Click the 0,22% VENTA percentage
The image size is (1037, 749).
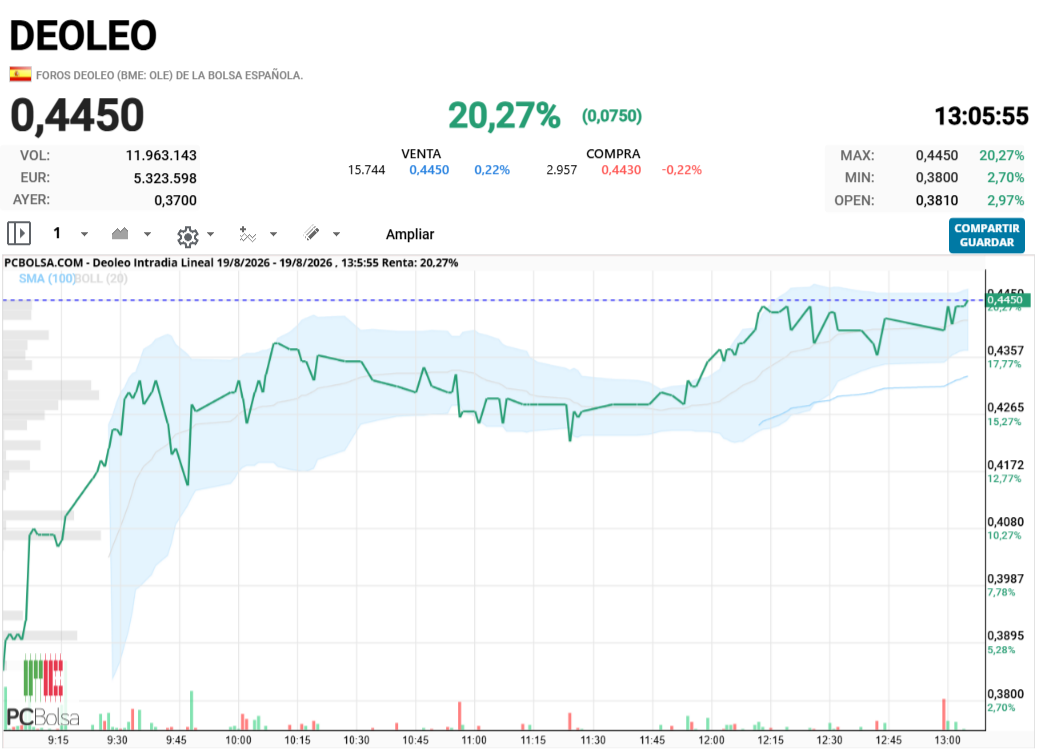492,170
